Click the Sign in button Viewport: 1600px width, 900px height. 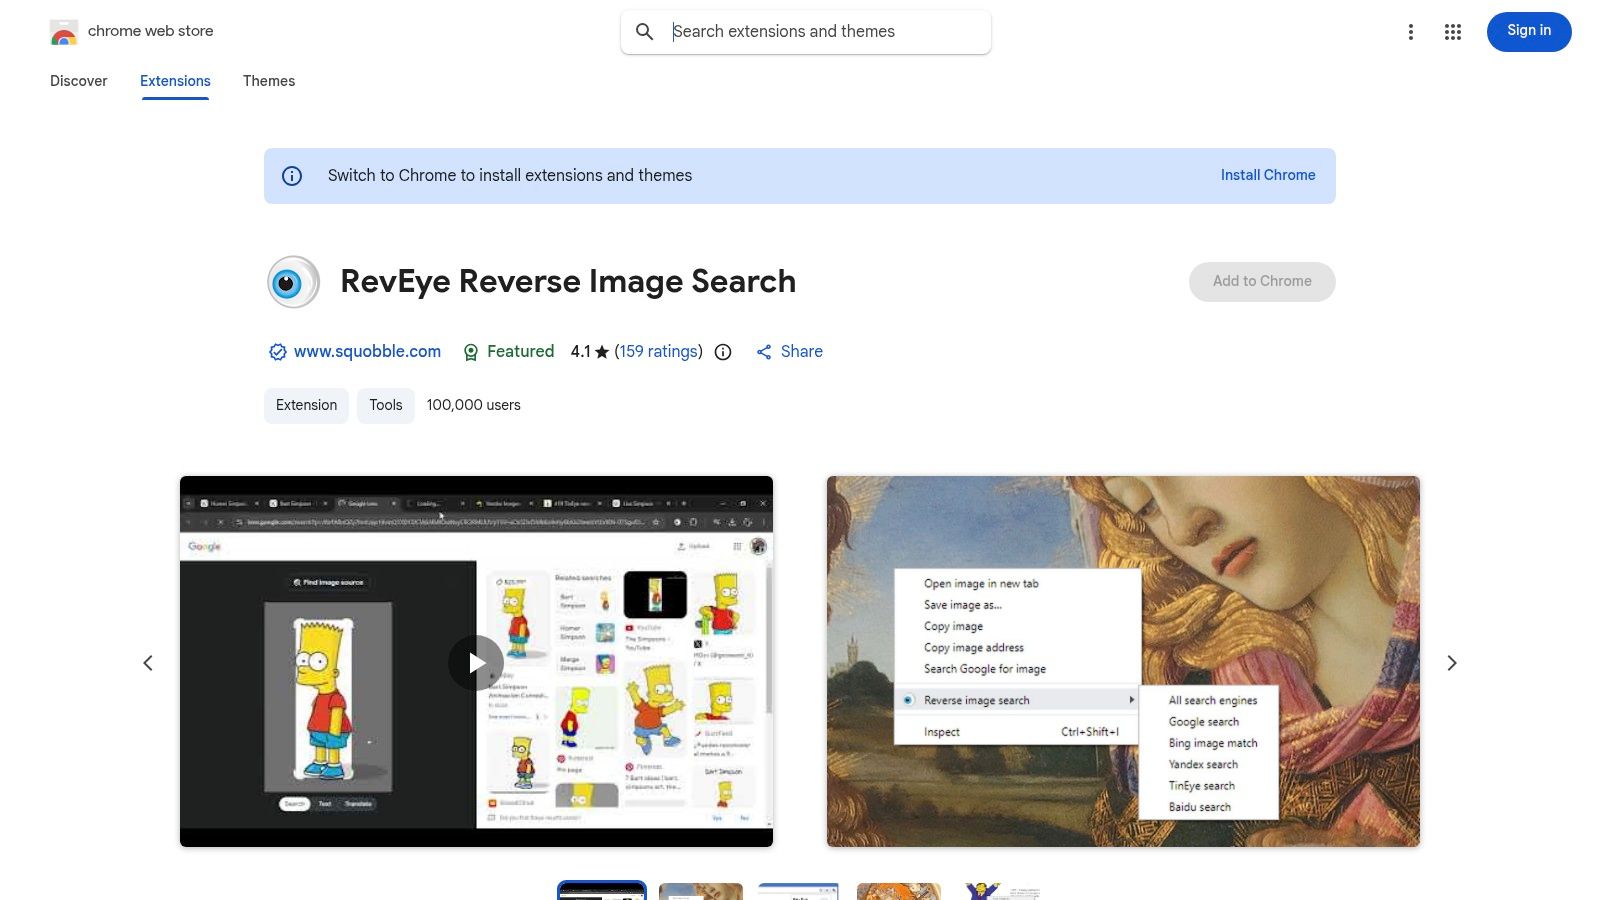click(1529, 31)
